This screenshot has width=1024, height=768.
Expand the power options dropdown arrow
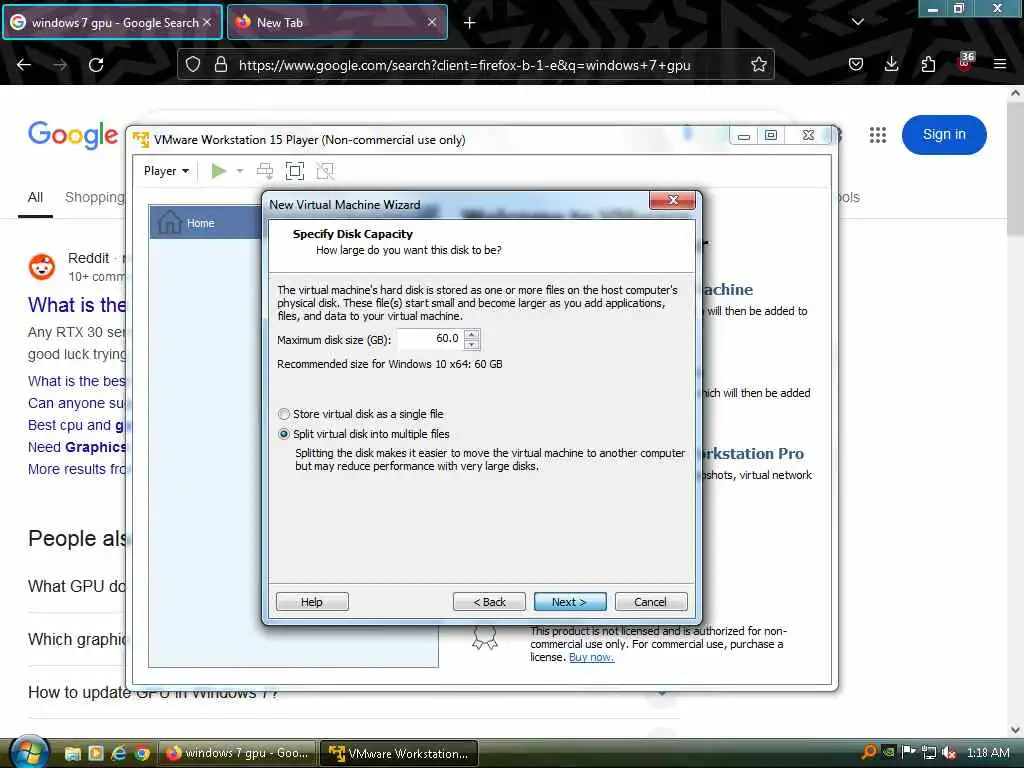tap(240, 171)
